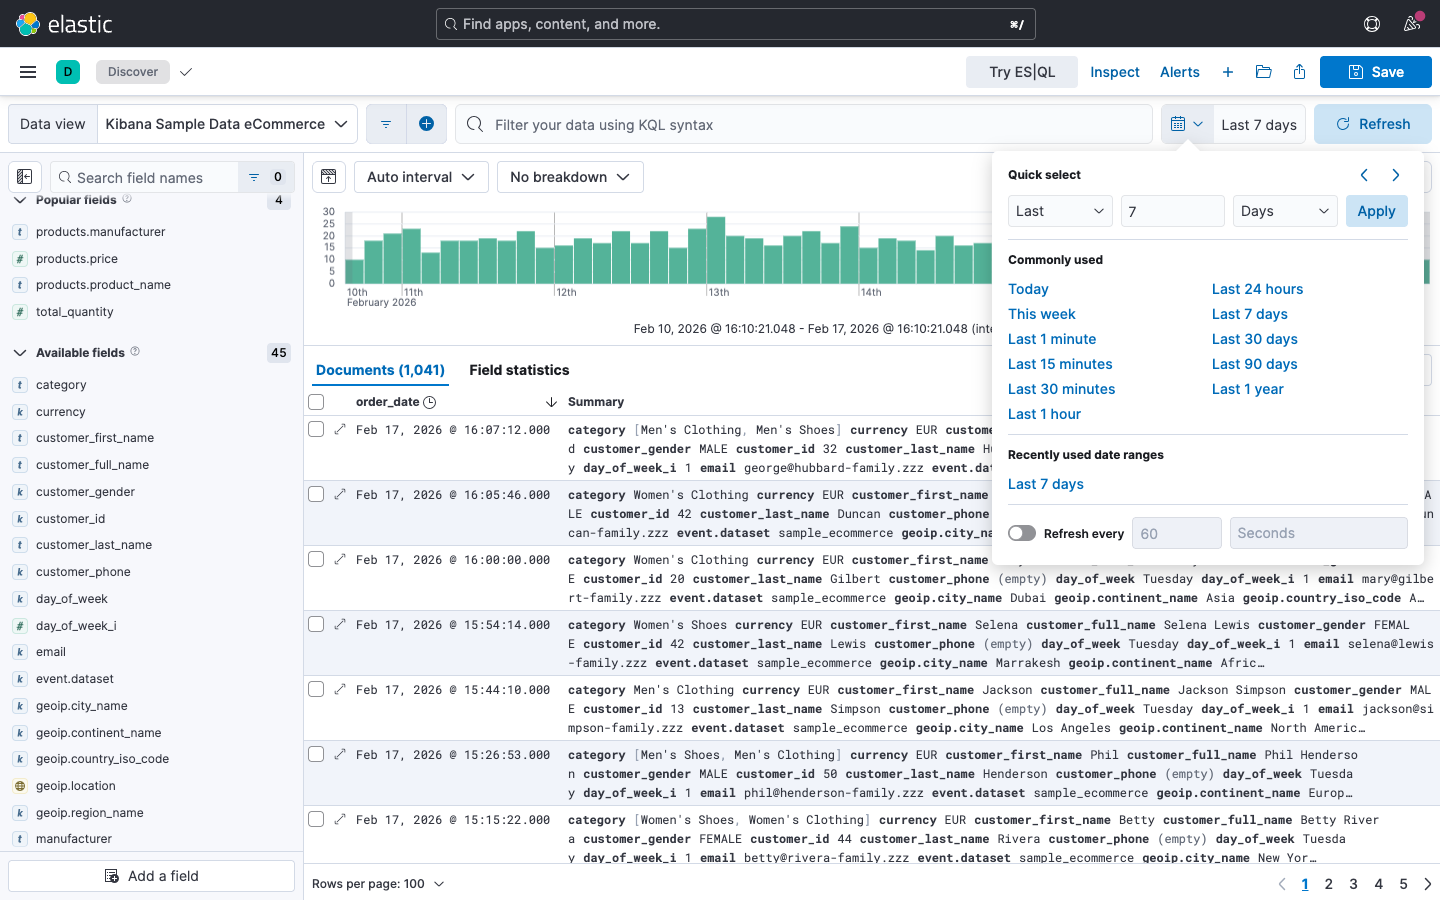Expand the No breakdown dropdown
Viewport: 1440px width, 900px height.
(x=569, y=177)
